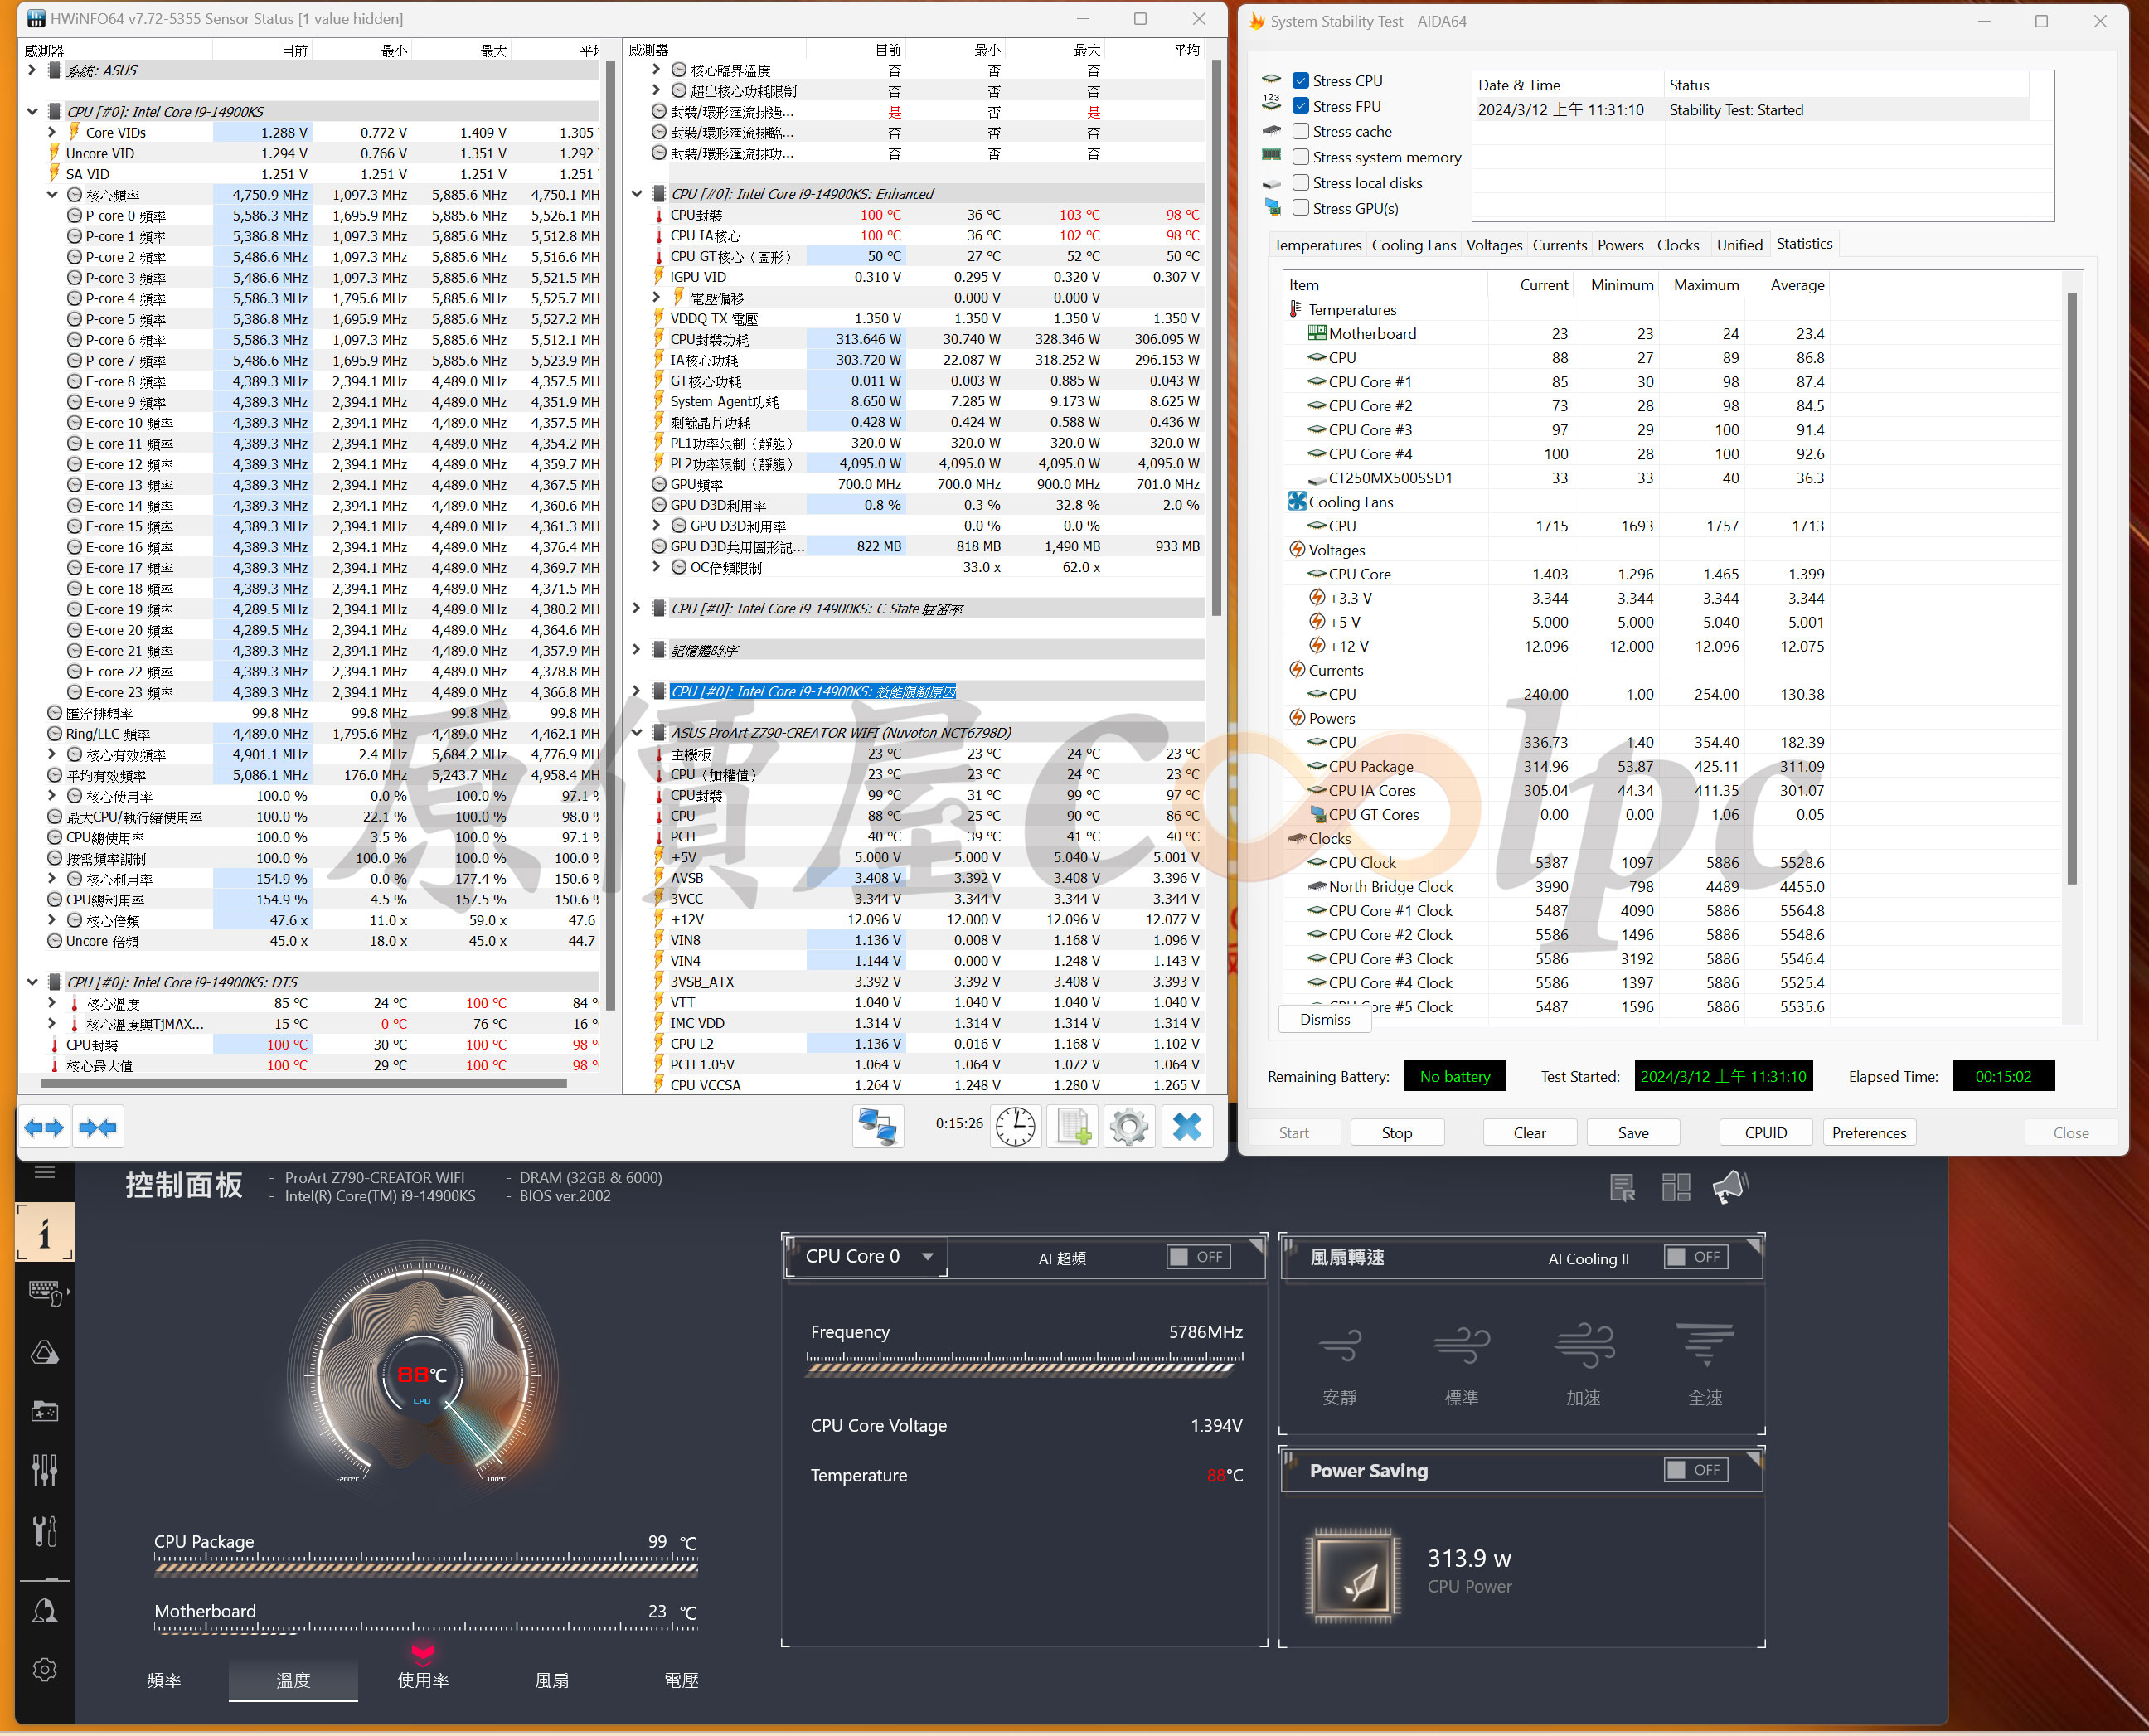
Task: Switch to the 頻率 frequency tab
Action: click(164, 1680)
